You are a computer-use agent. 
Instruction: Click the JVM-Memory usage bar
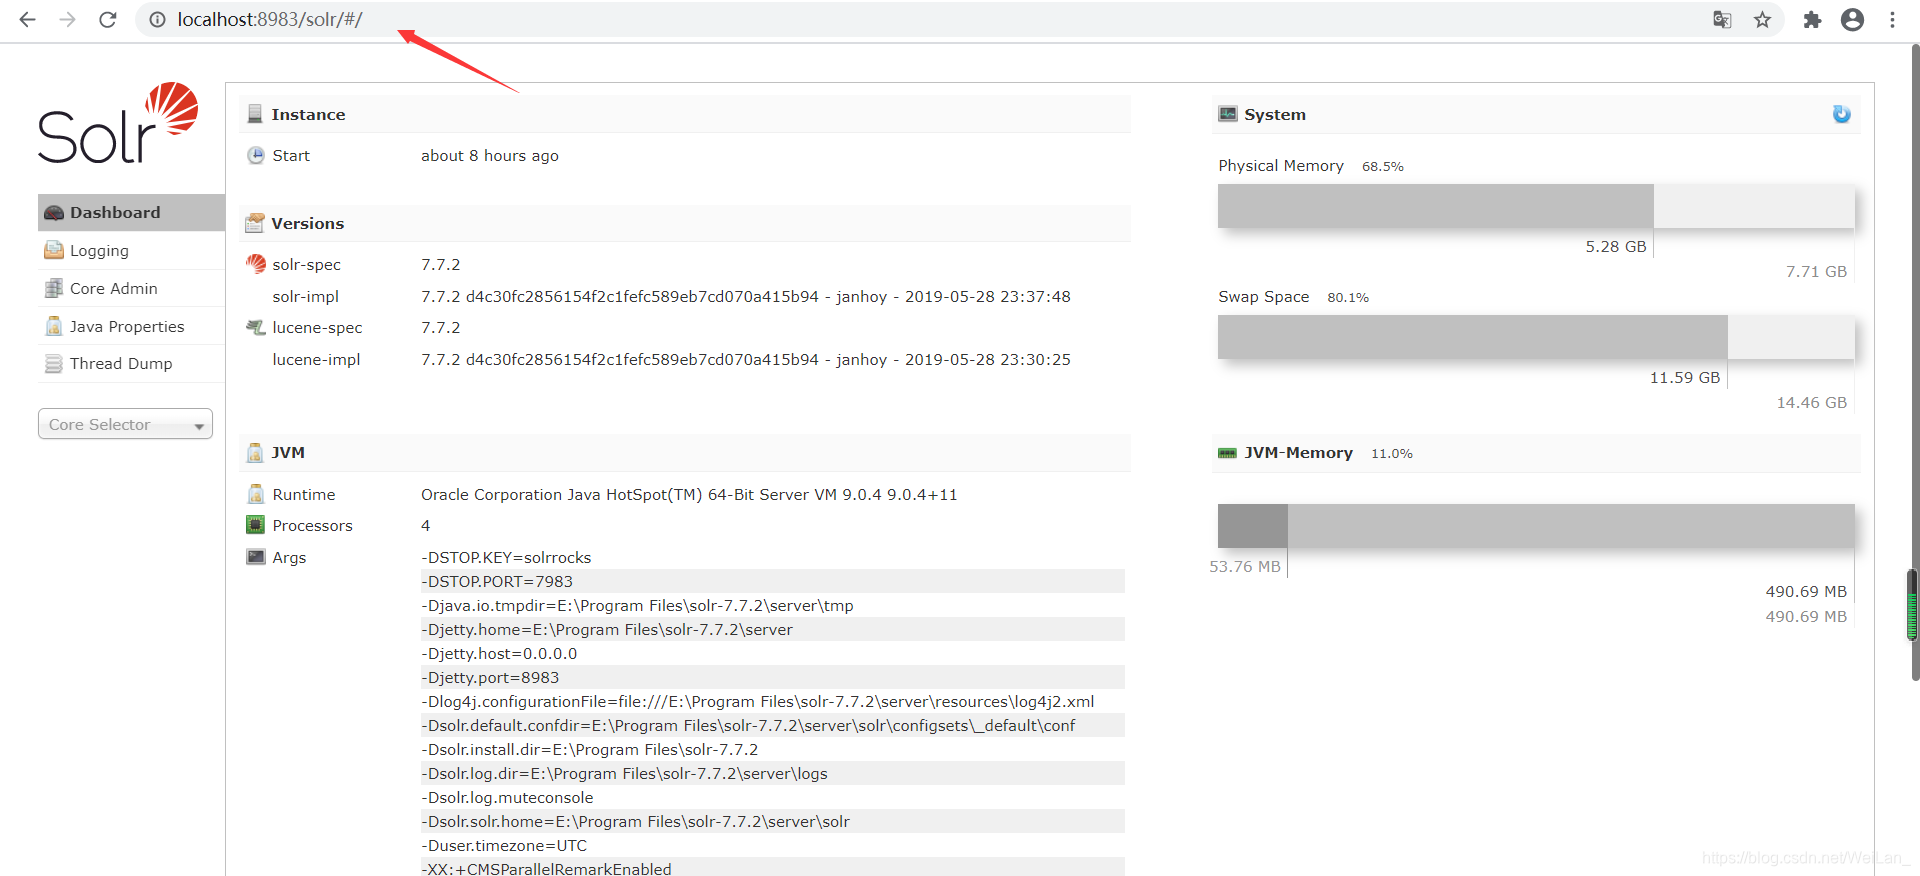coord(1536,525)
